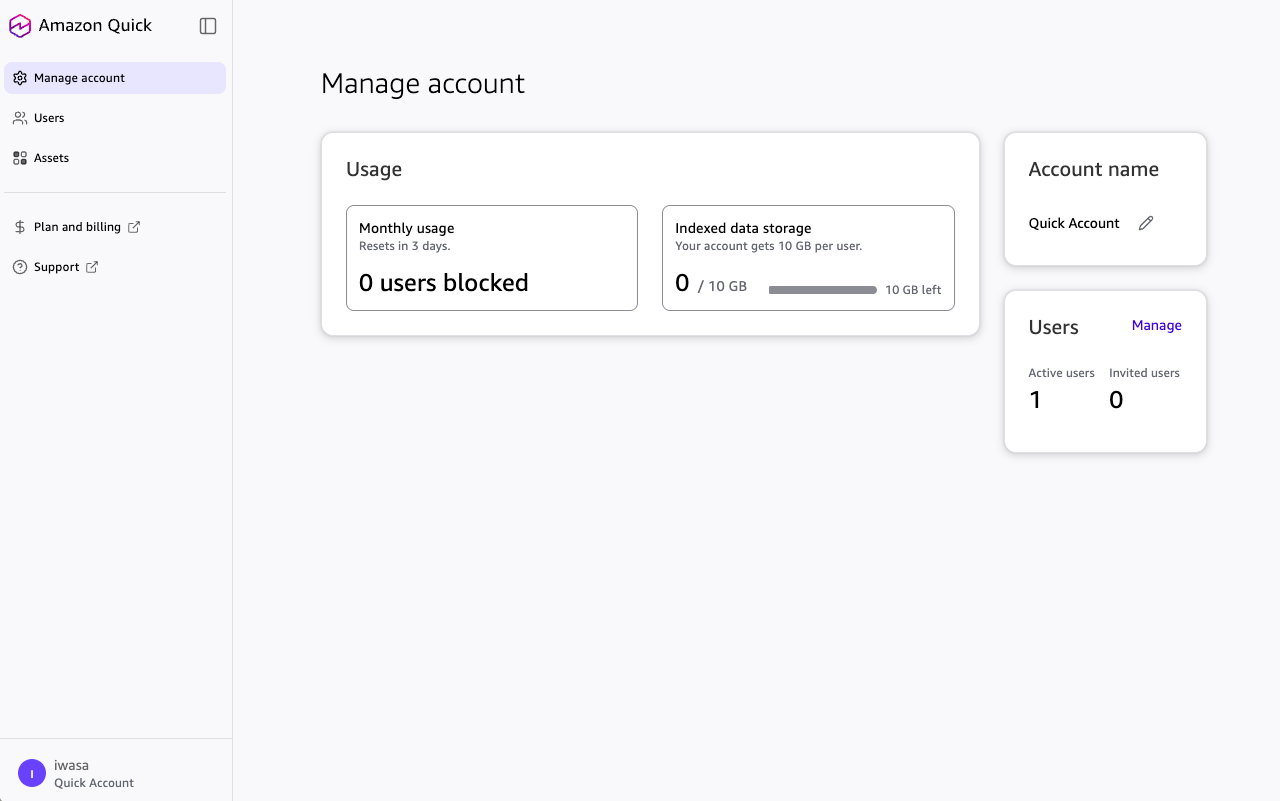Click the purple user avatar labeled I

click(32, 773)
